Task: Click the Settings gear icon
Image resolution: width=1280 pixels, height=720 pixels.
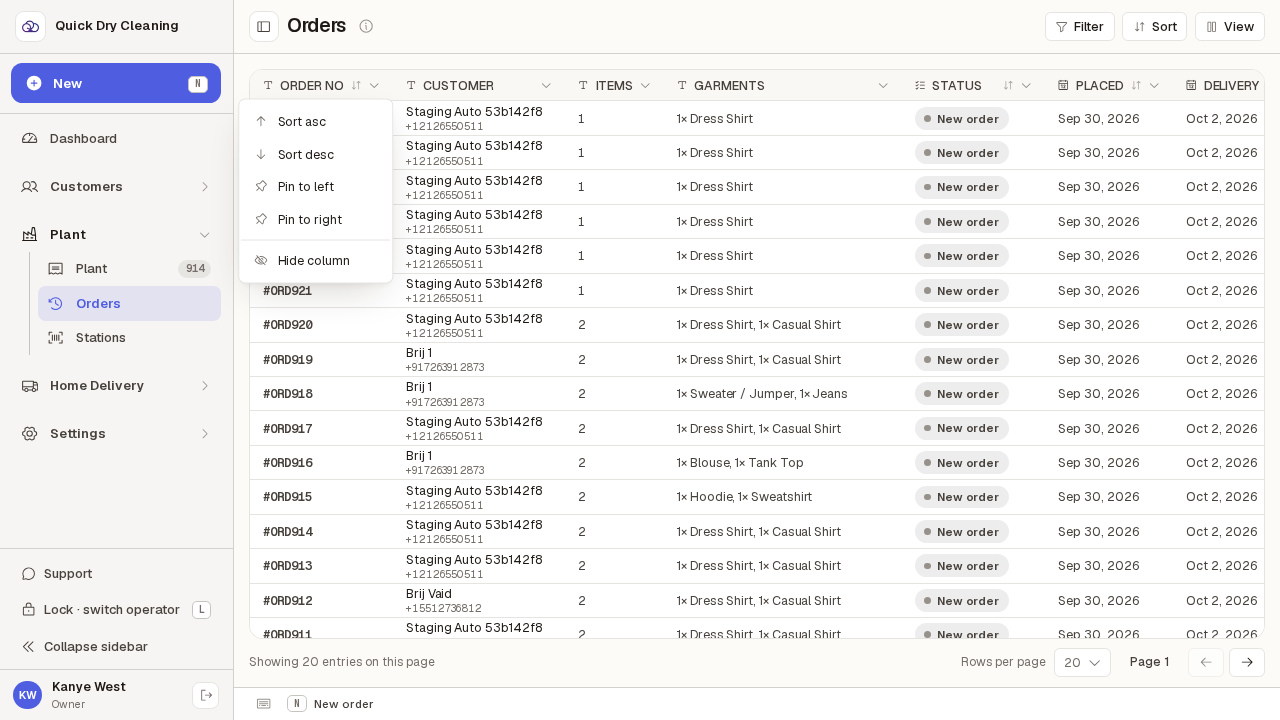Action: (x=30, y=434)
